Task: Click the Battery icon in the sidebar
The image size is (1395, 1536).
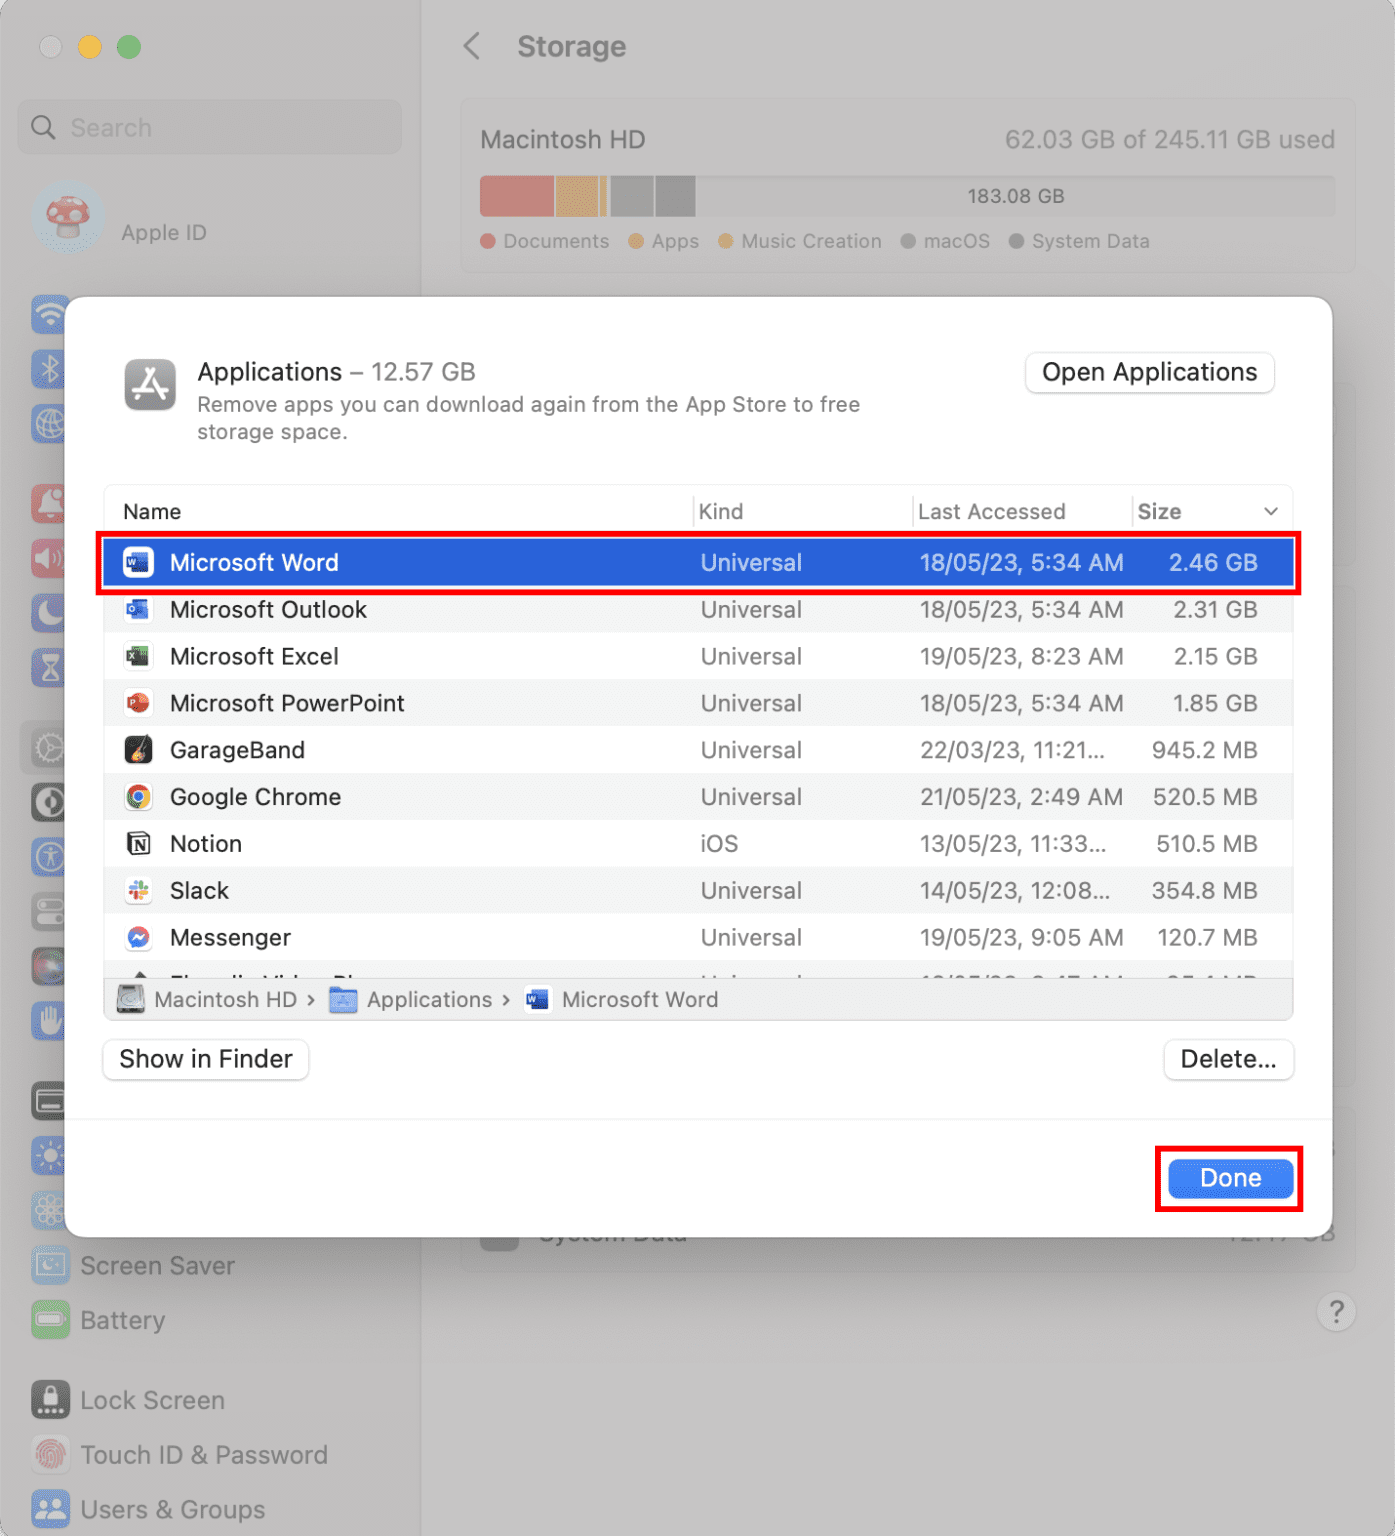Action: pos(50,1320)
